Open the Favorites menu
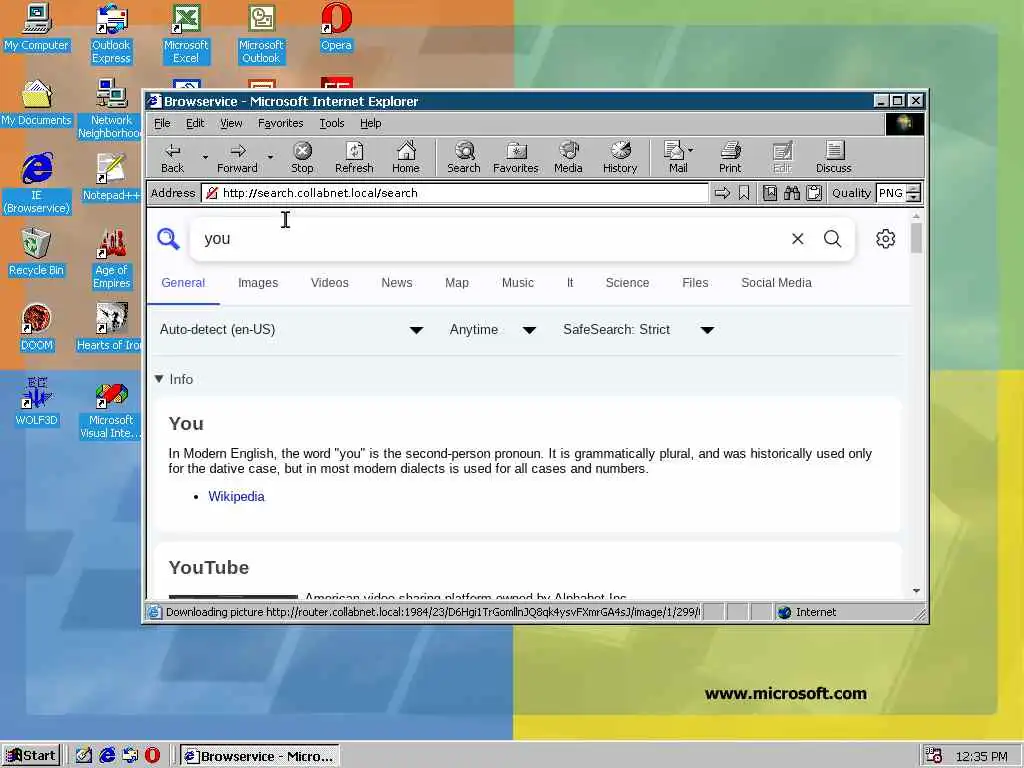 280,123
